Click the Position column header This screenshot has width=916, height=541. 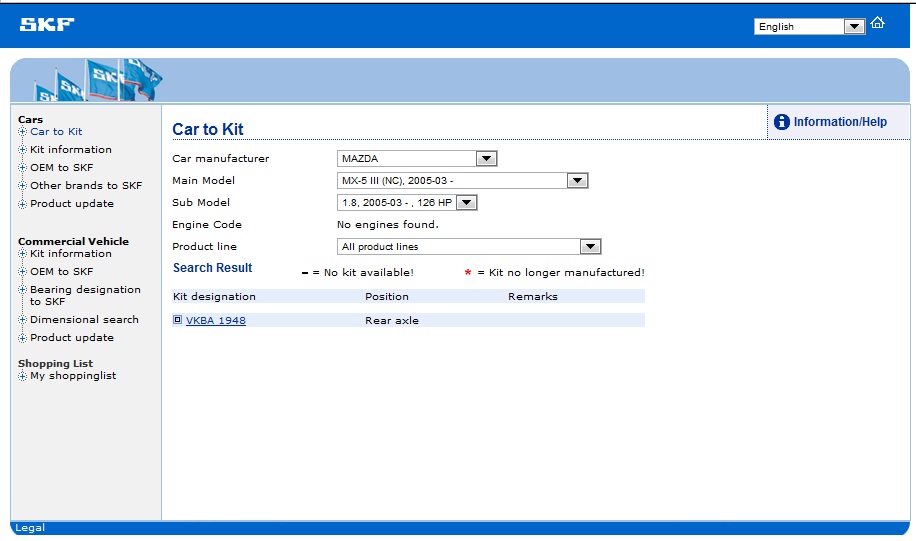[x=387, y=296]
